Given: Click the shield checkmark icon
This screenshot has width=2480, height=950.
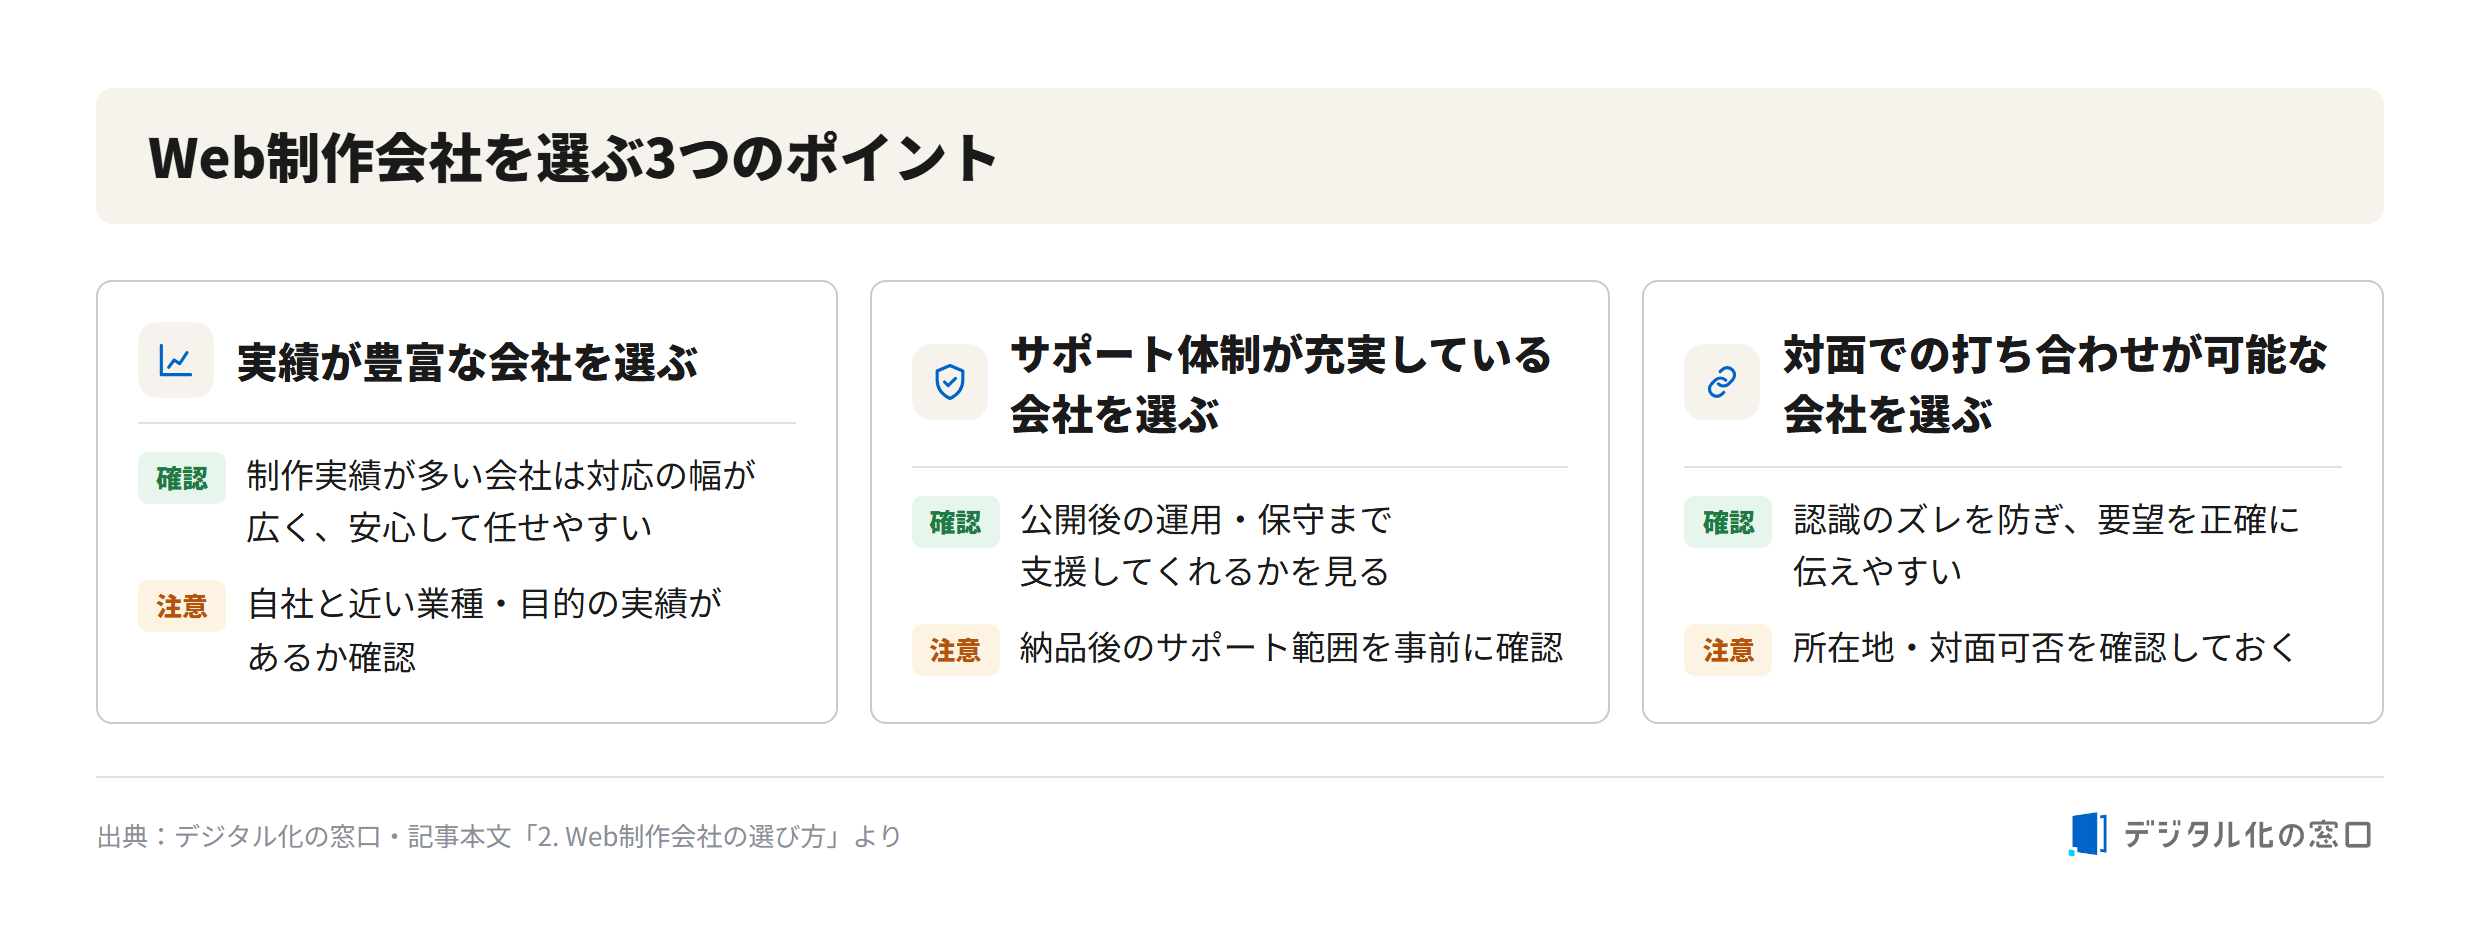Looking at the screenshot, I should pos(949,382).
